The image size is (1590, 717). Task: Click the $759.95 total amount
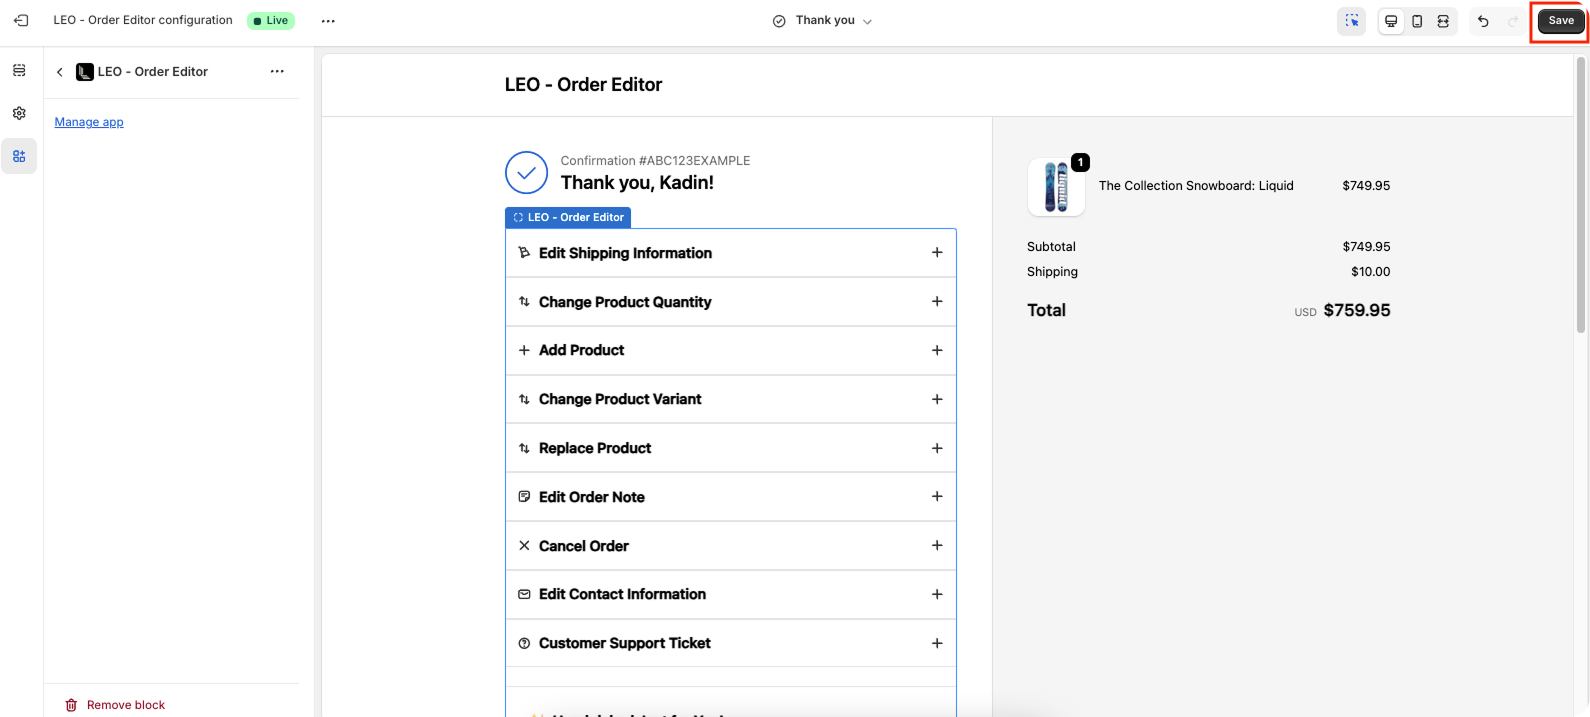pos(1357,310)
